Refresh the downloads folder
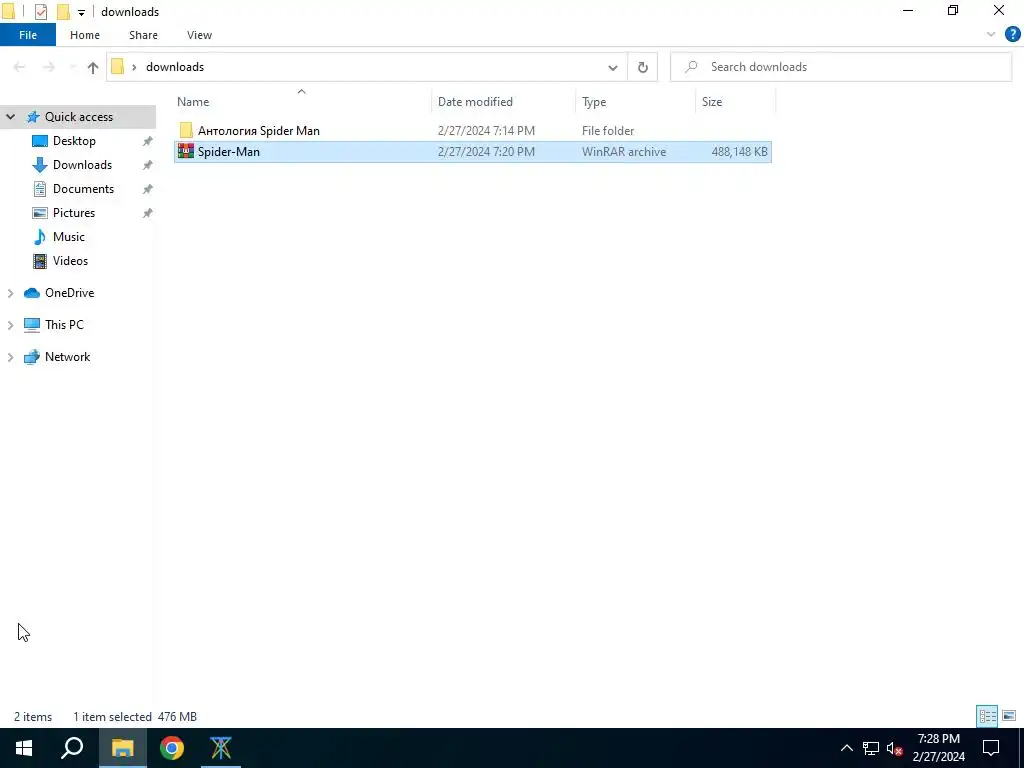1024x768 pixels. click(643, 67)
